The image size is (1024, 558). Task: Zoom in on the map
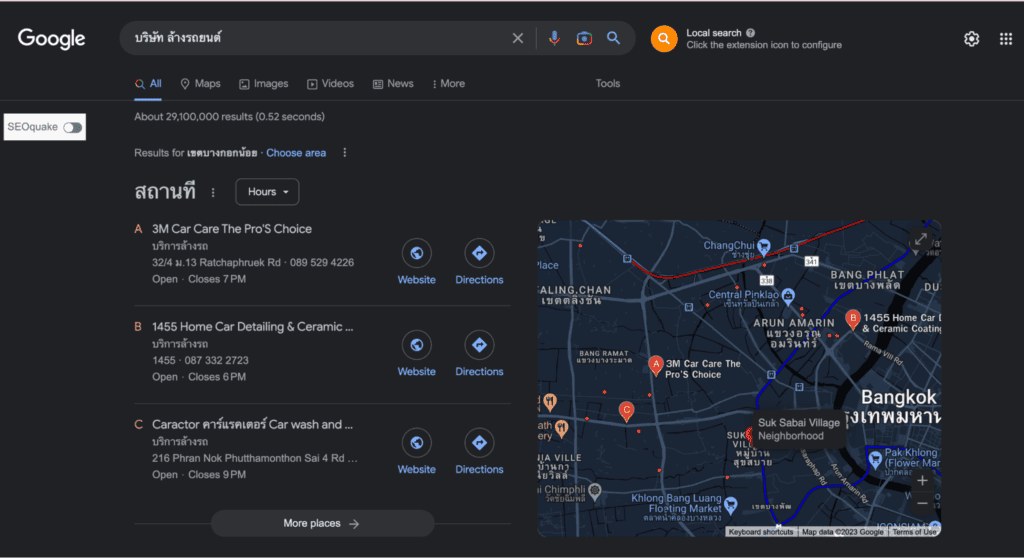pos(922,481)
